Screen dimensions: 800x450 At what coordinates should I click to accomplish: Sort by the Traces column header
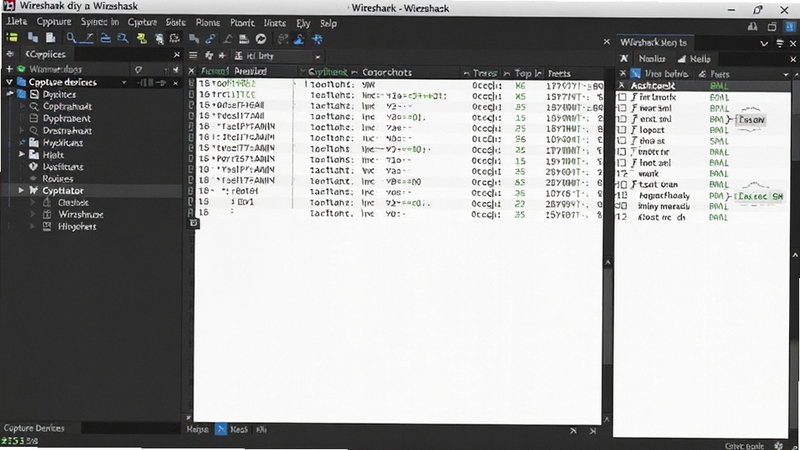point(484,73)
